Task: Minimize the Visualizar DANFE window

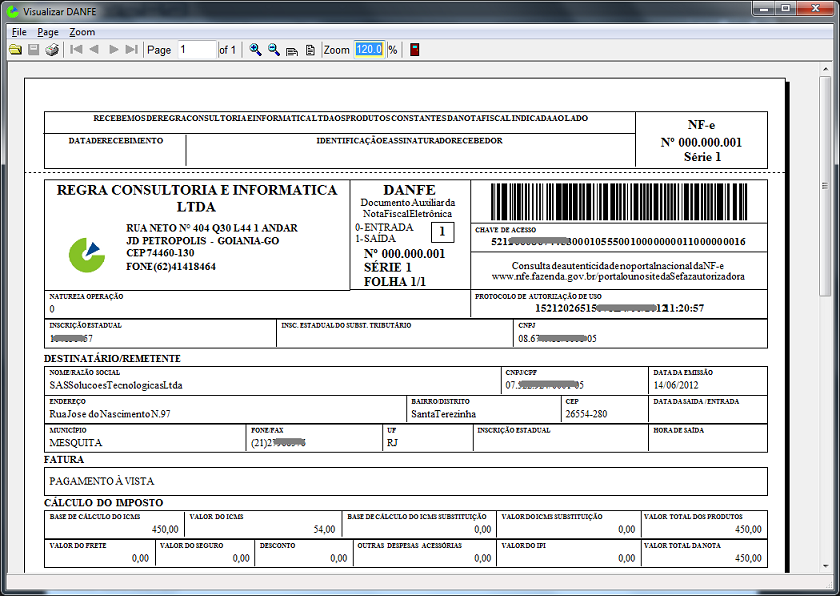Action: (x=764, y=9)
